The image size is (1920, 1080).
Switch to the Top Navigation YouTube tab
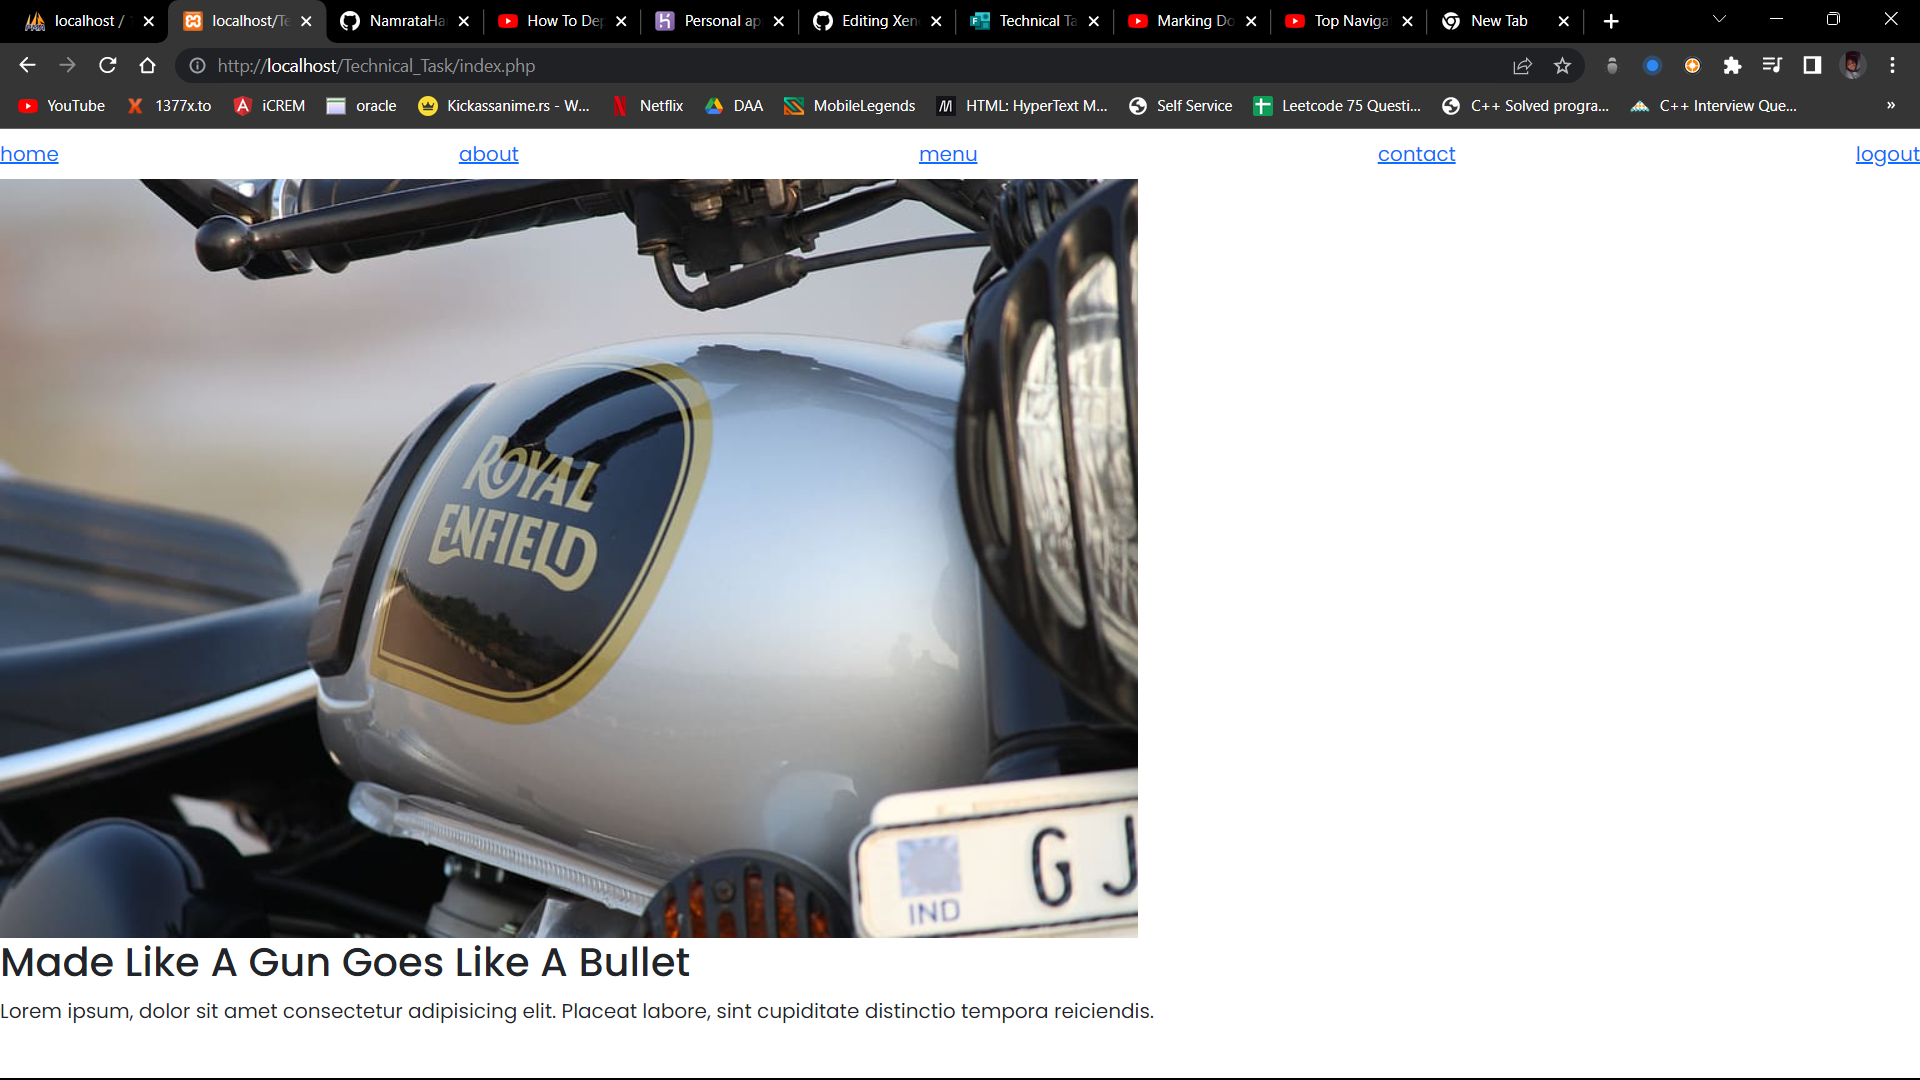coord(1348,21)
